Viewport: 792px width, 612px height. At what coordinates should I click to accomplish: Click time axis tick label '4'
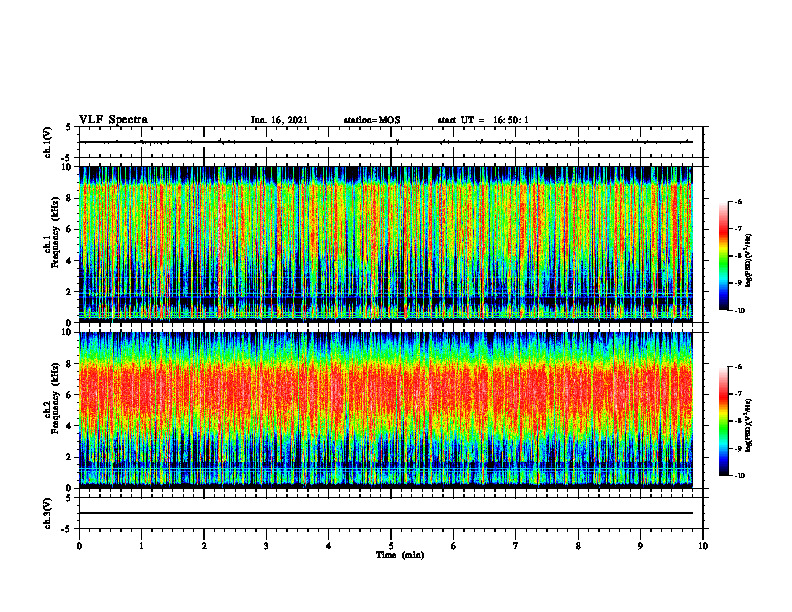tap(329, 546)
